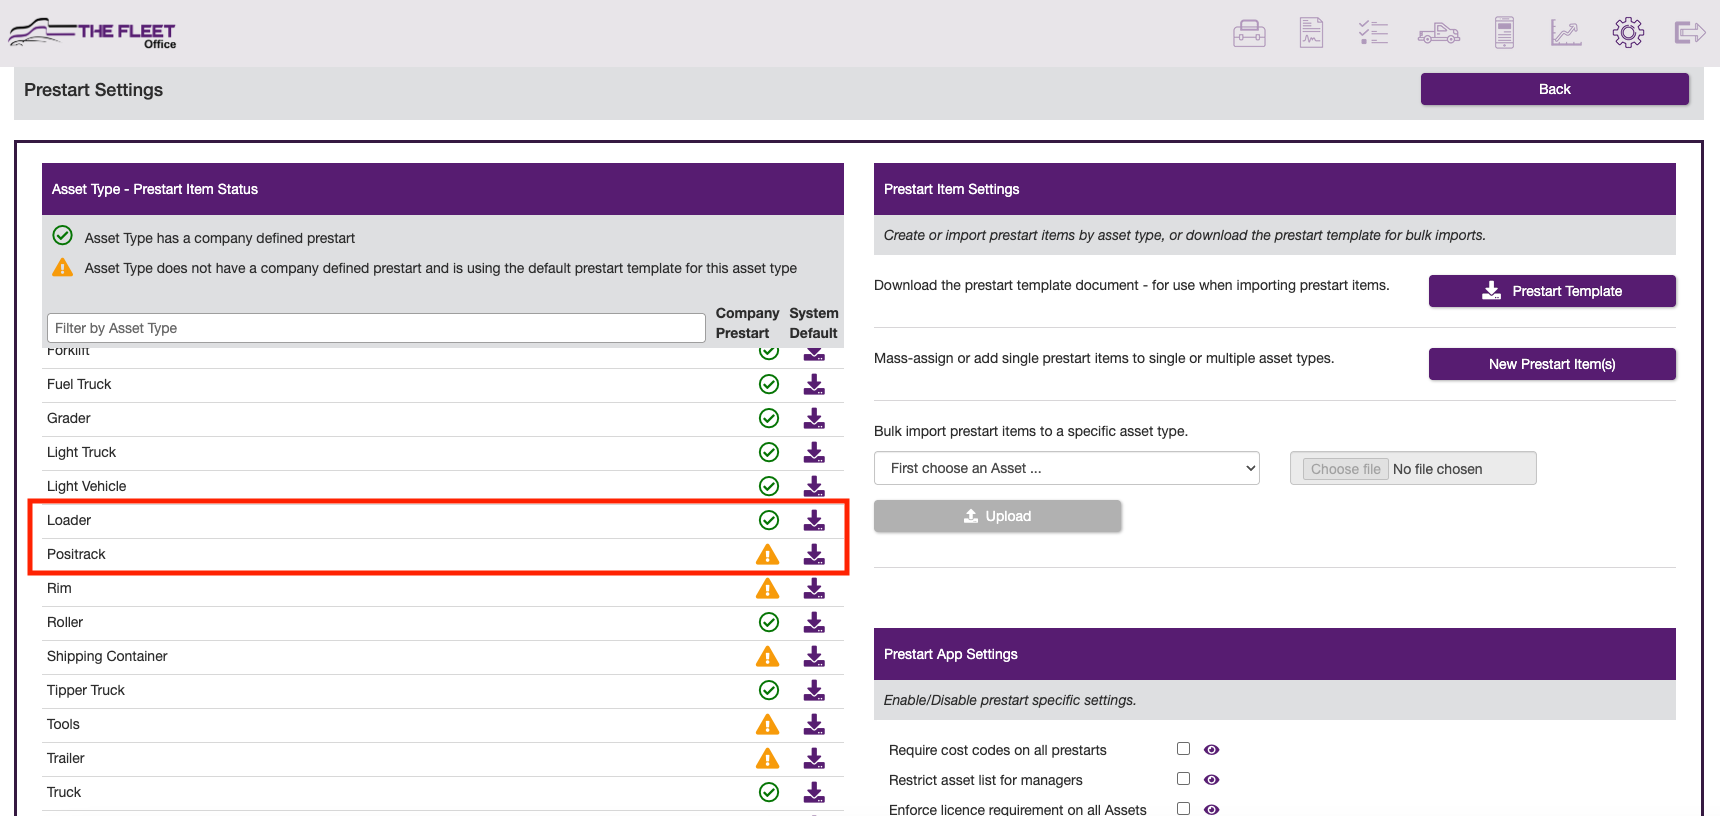The width and height of the screenshot is (1720, 816).
Task: Click the checklist icon in top navigation
Action: (1373, 33)
